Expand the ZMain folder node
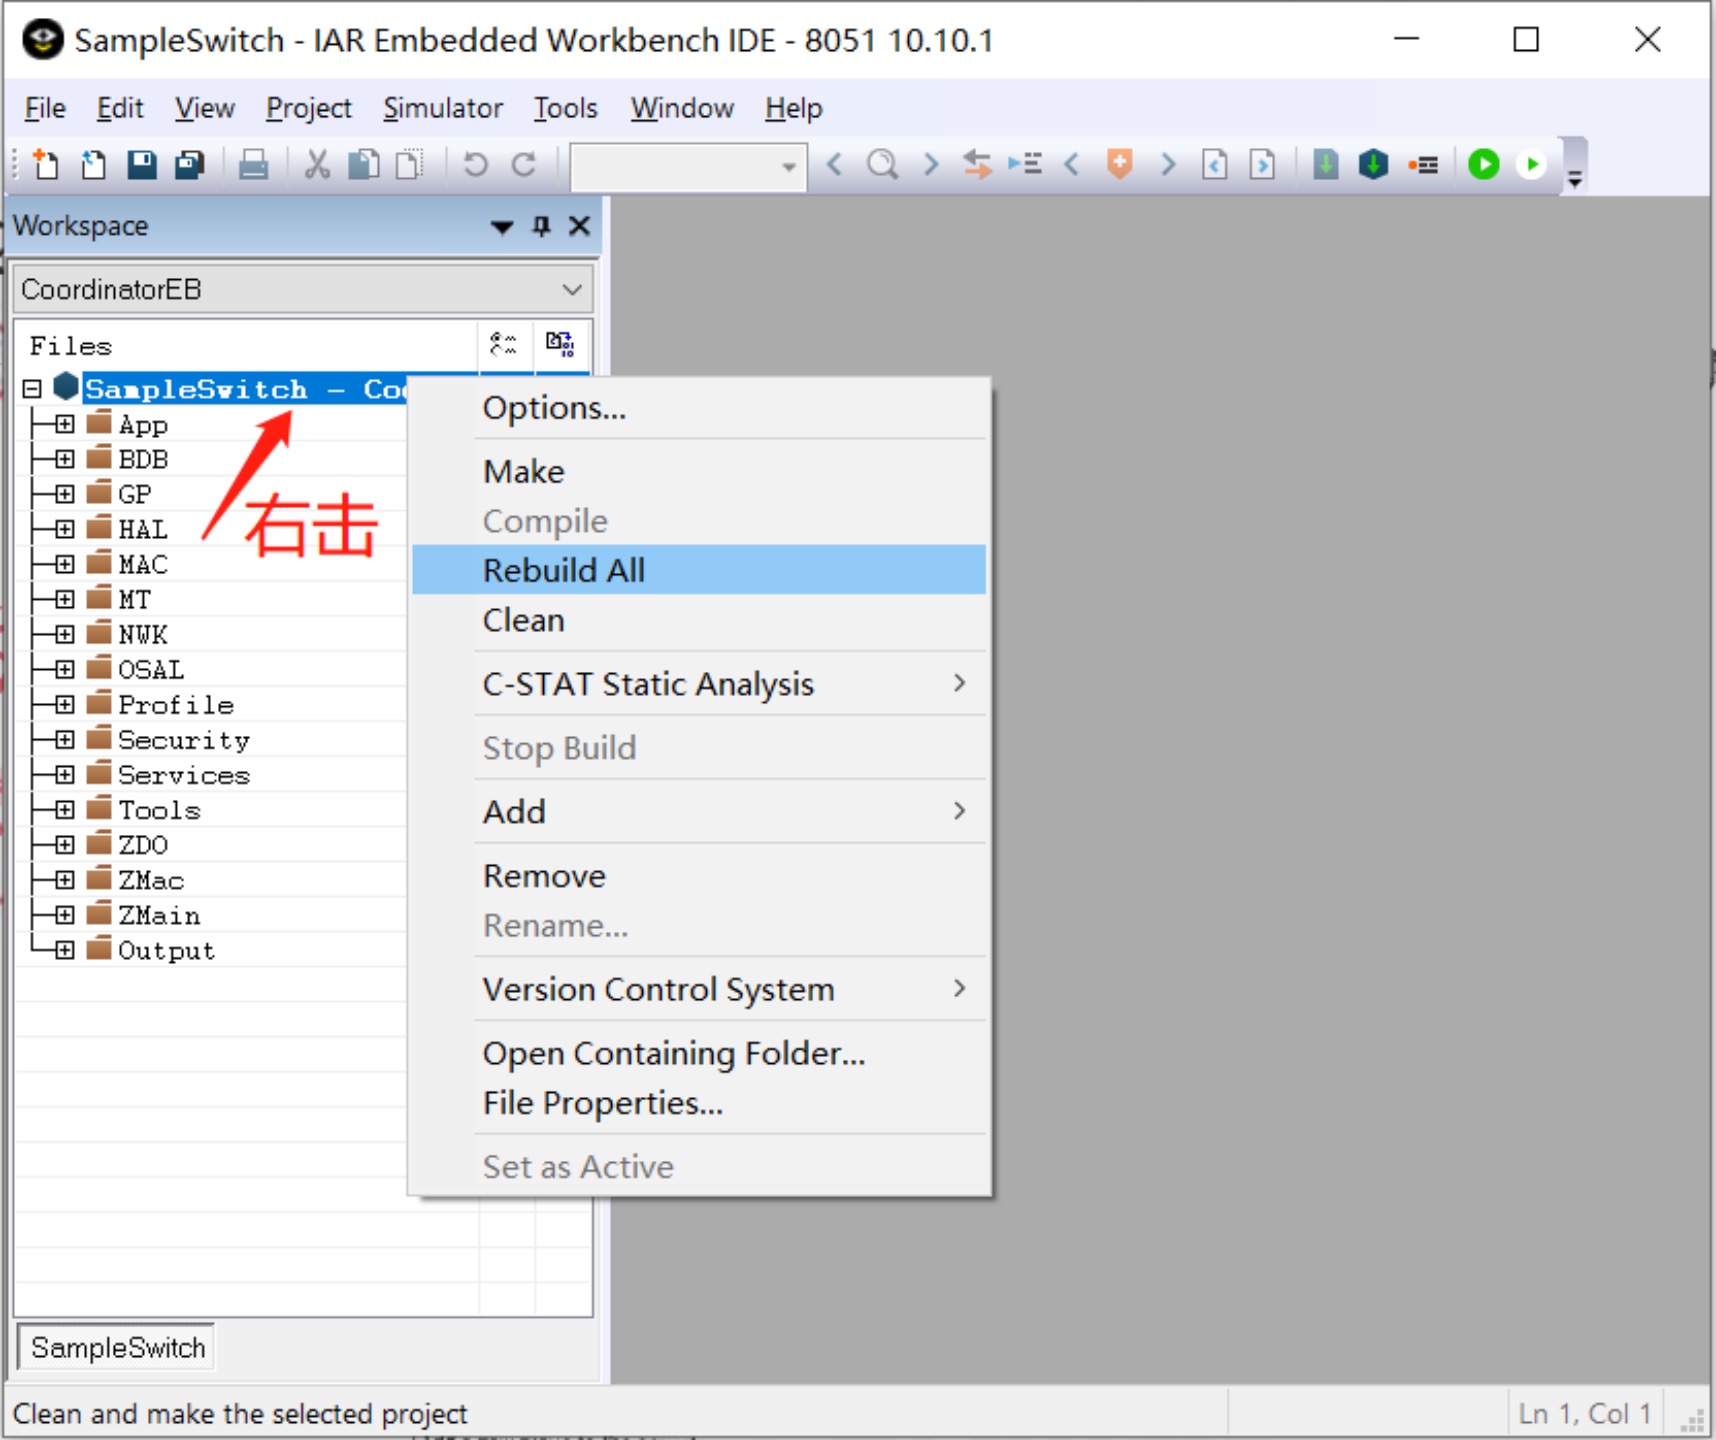This screenshot has width=1716, height=1440. point(65,915)
